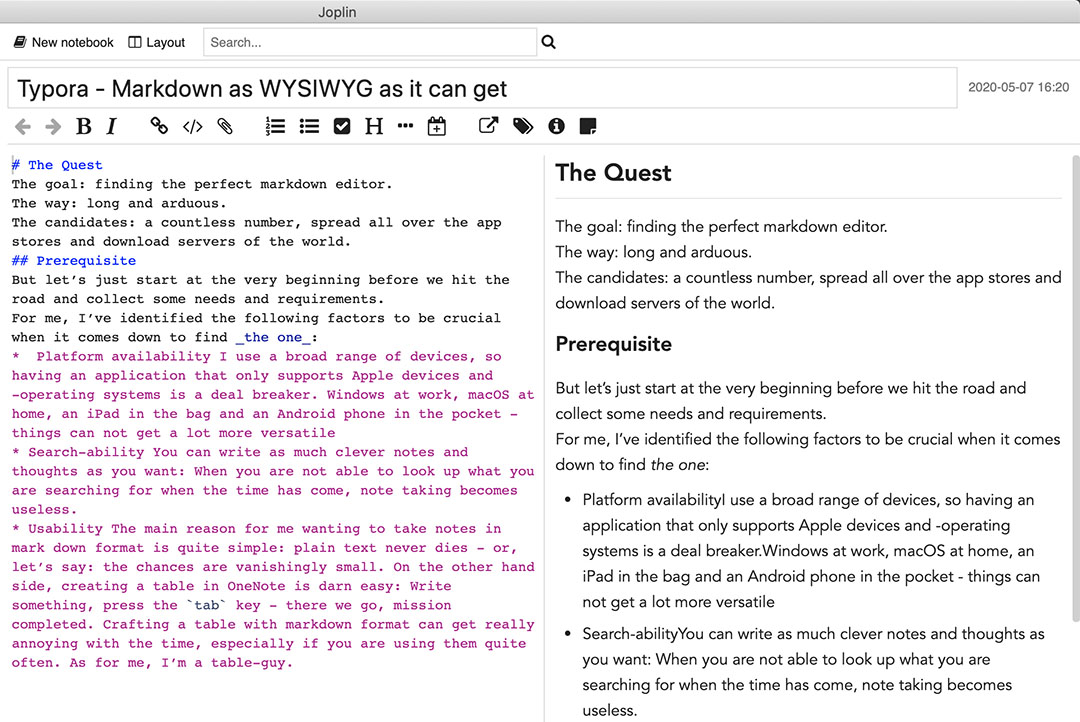Click the note title field 'Typora - Markdown as WYSIWYG'
The image size is (1080, 722).
coord(482,88)
